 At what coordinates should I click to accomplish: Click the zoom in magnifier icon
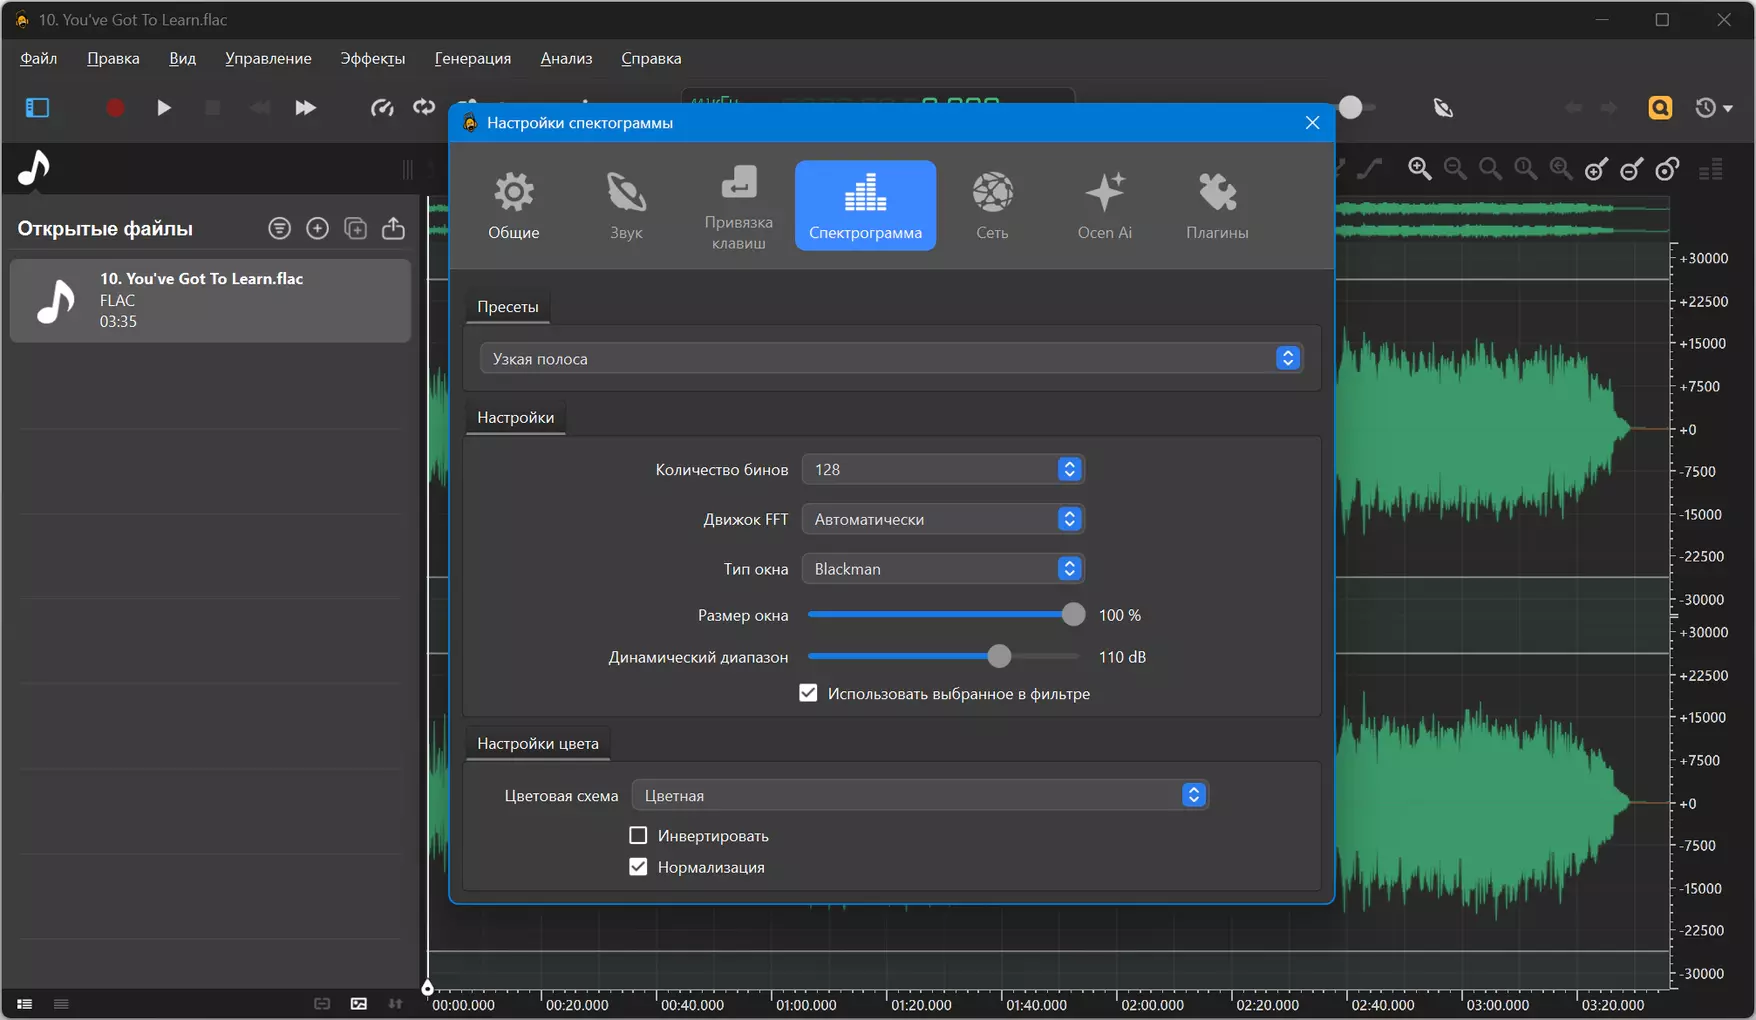(1420, 169)
